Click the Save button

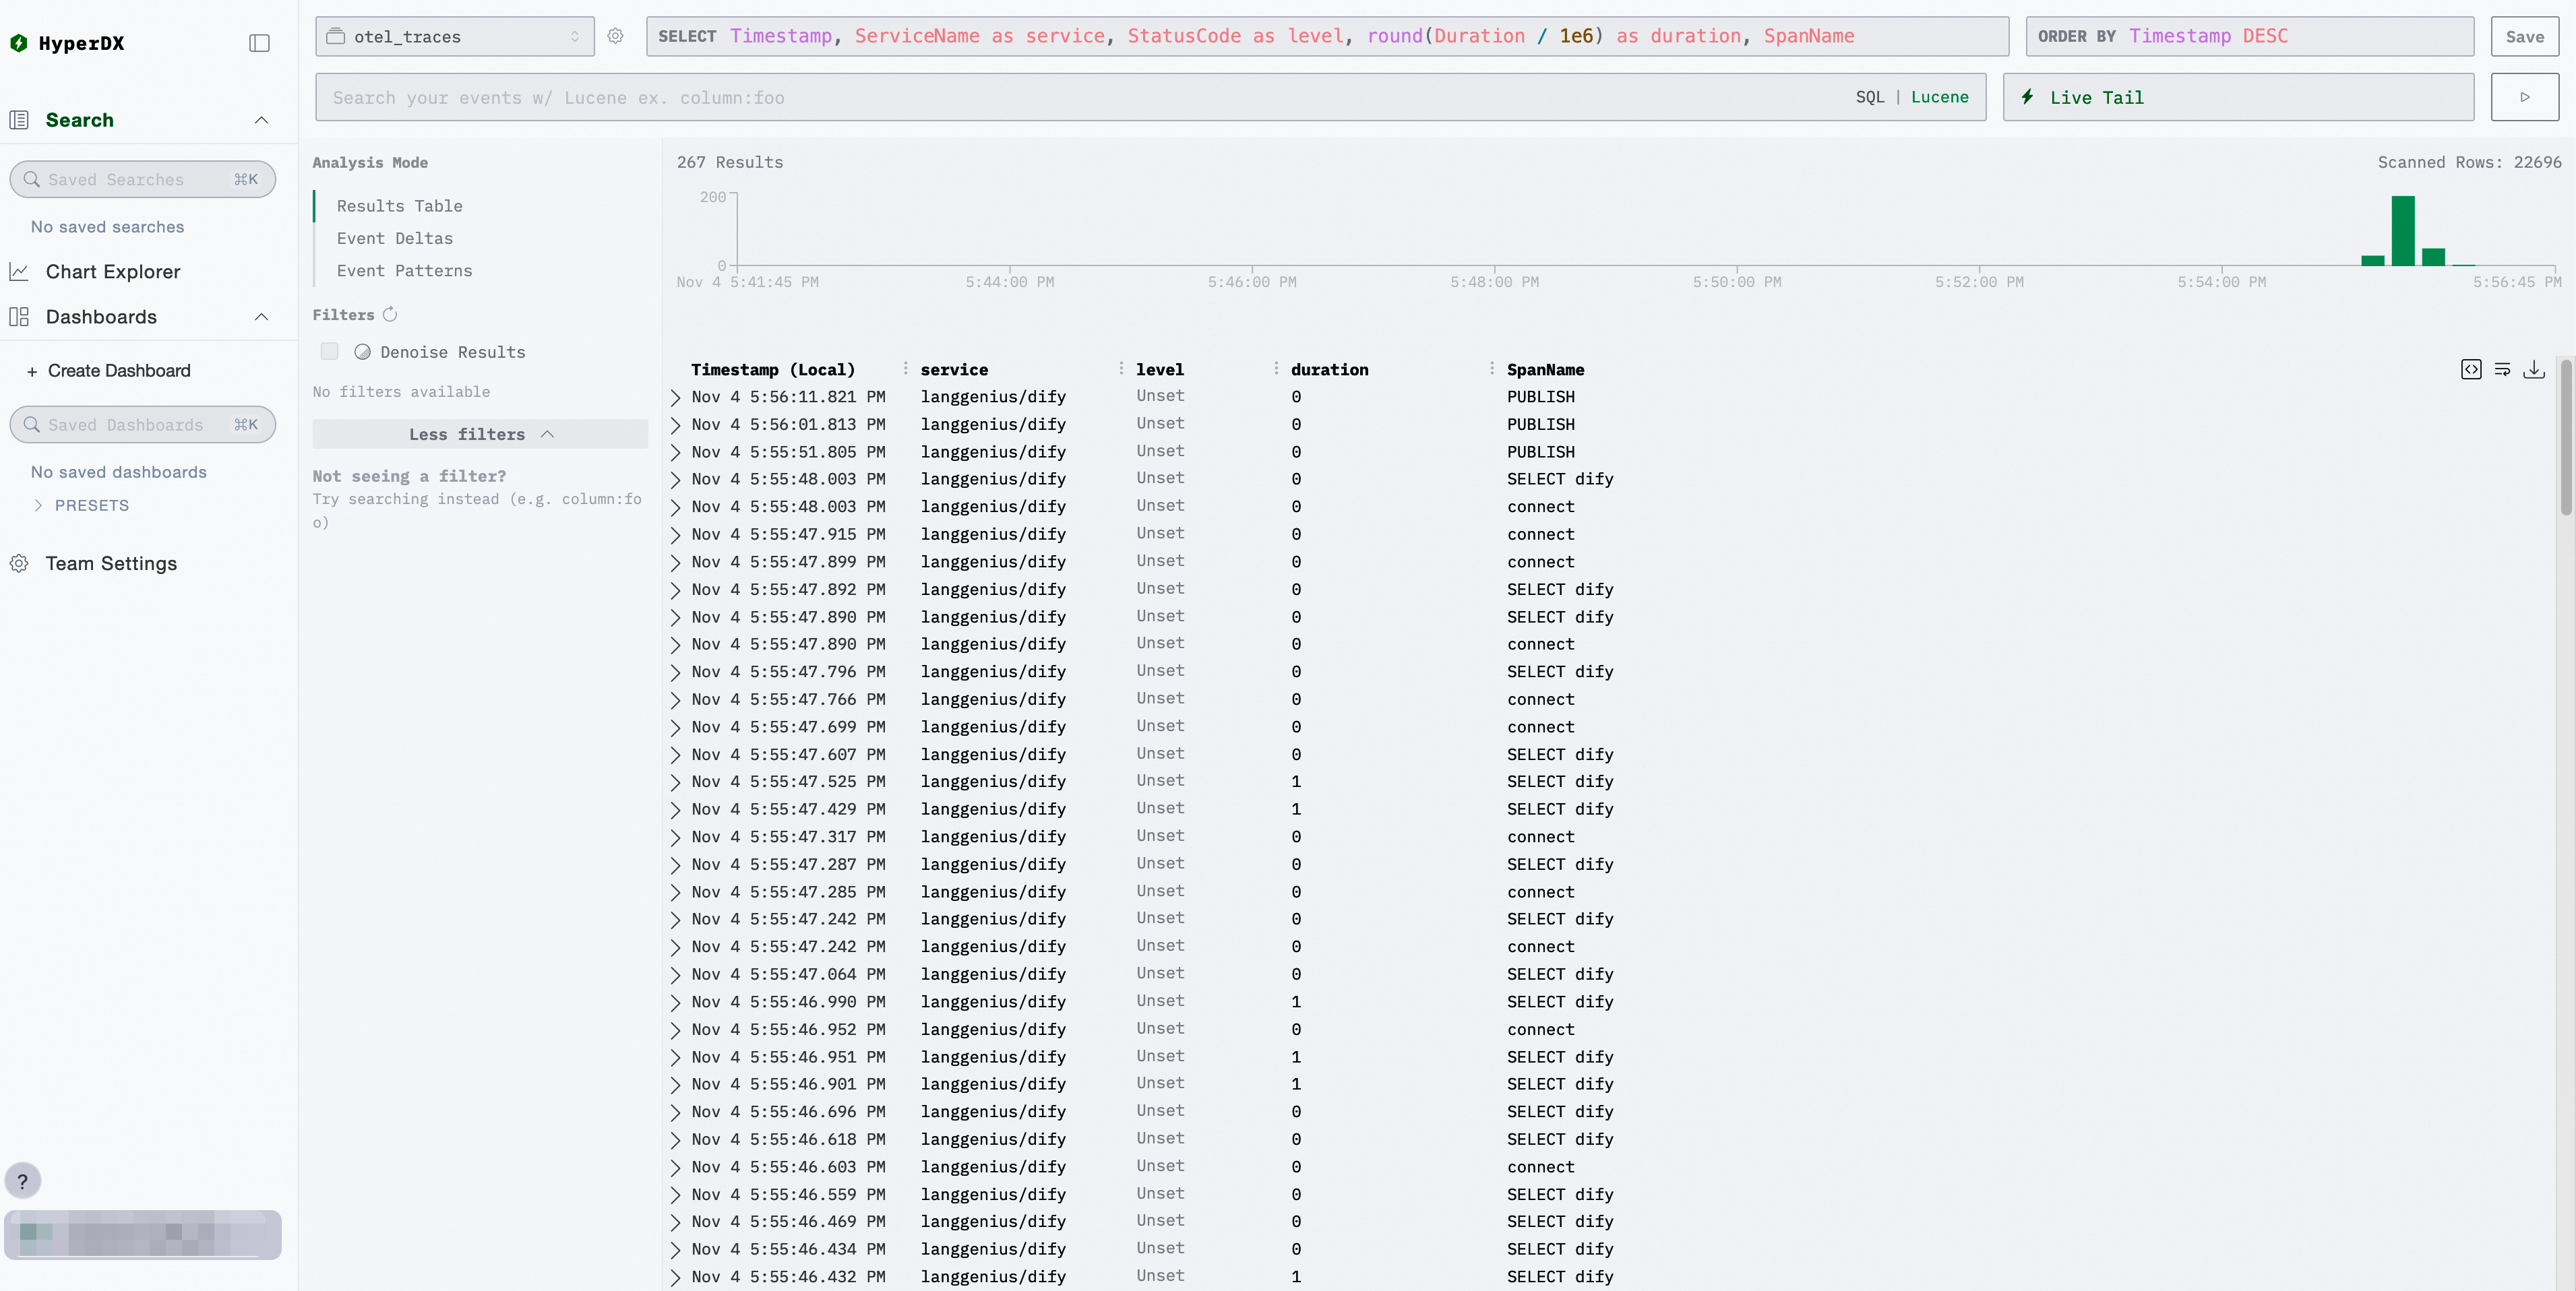tap(2524, 36)
